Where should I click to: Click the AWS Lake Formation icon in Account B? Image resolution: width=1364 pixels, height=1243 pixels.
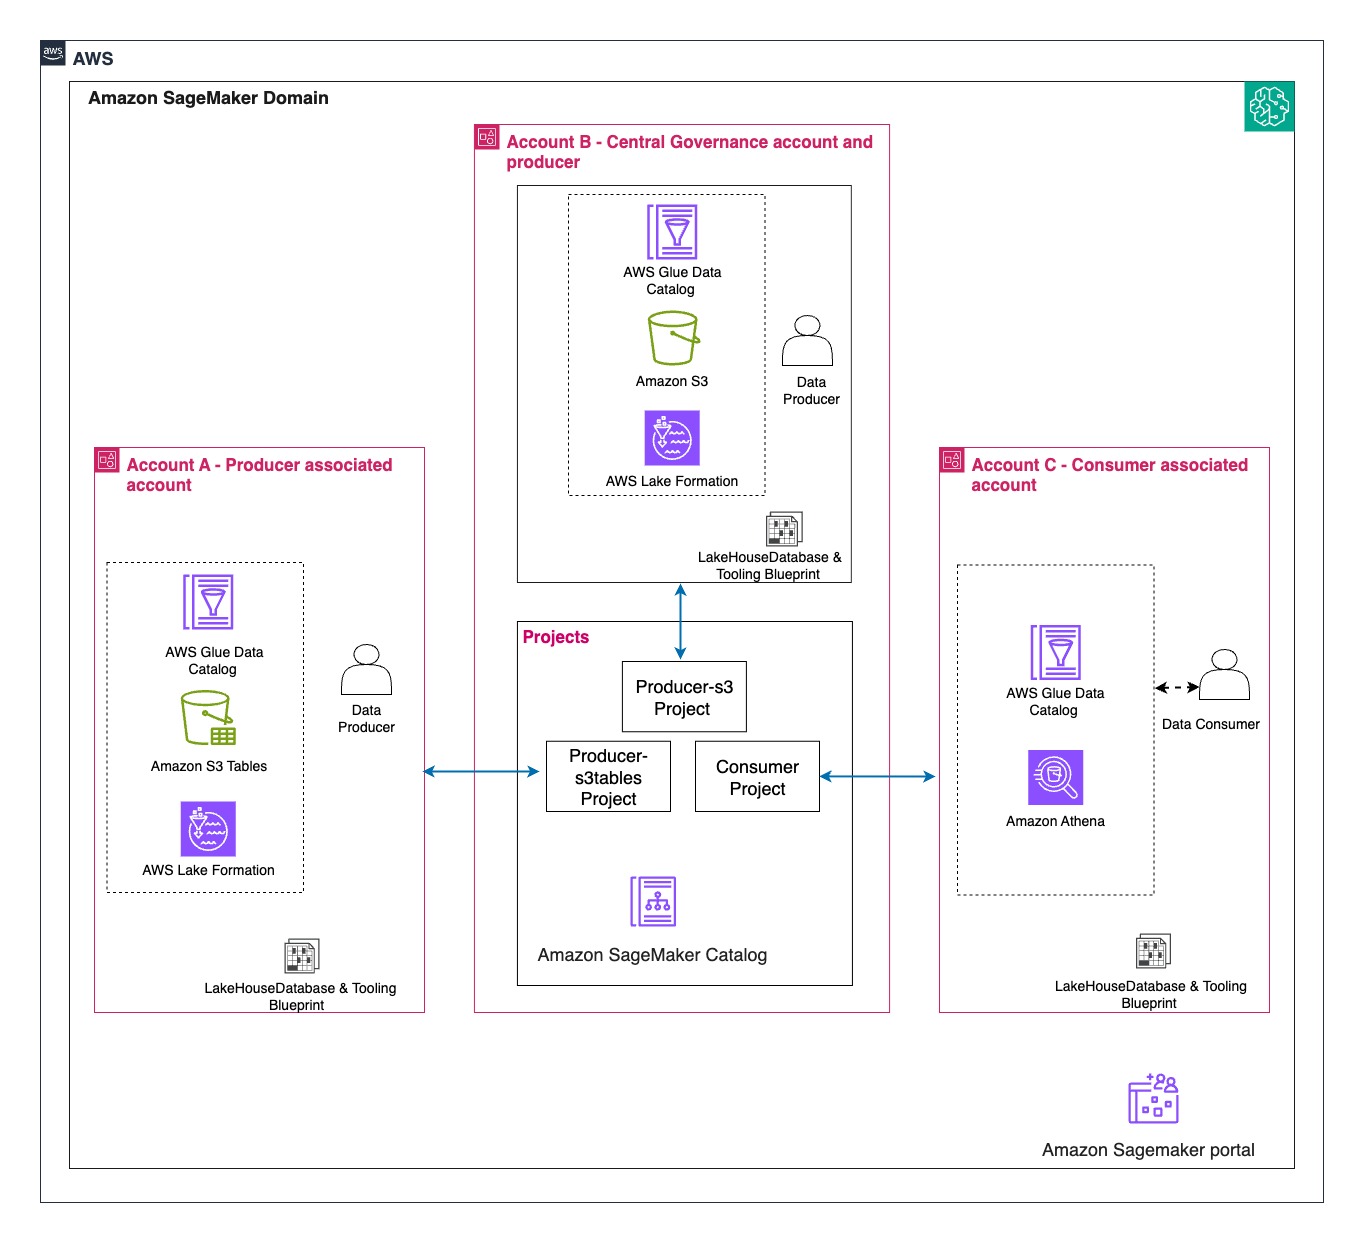point(672,438)
